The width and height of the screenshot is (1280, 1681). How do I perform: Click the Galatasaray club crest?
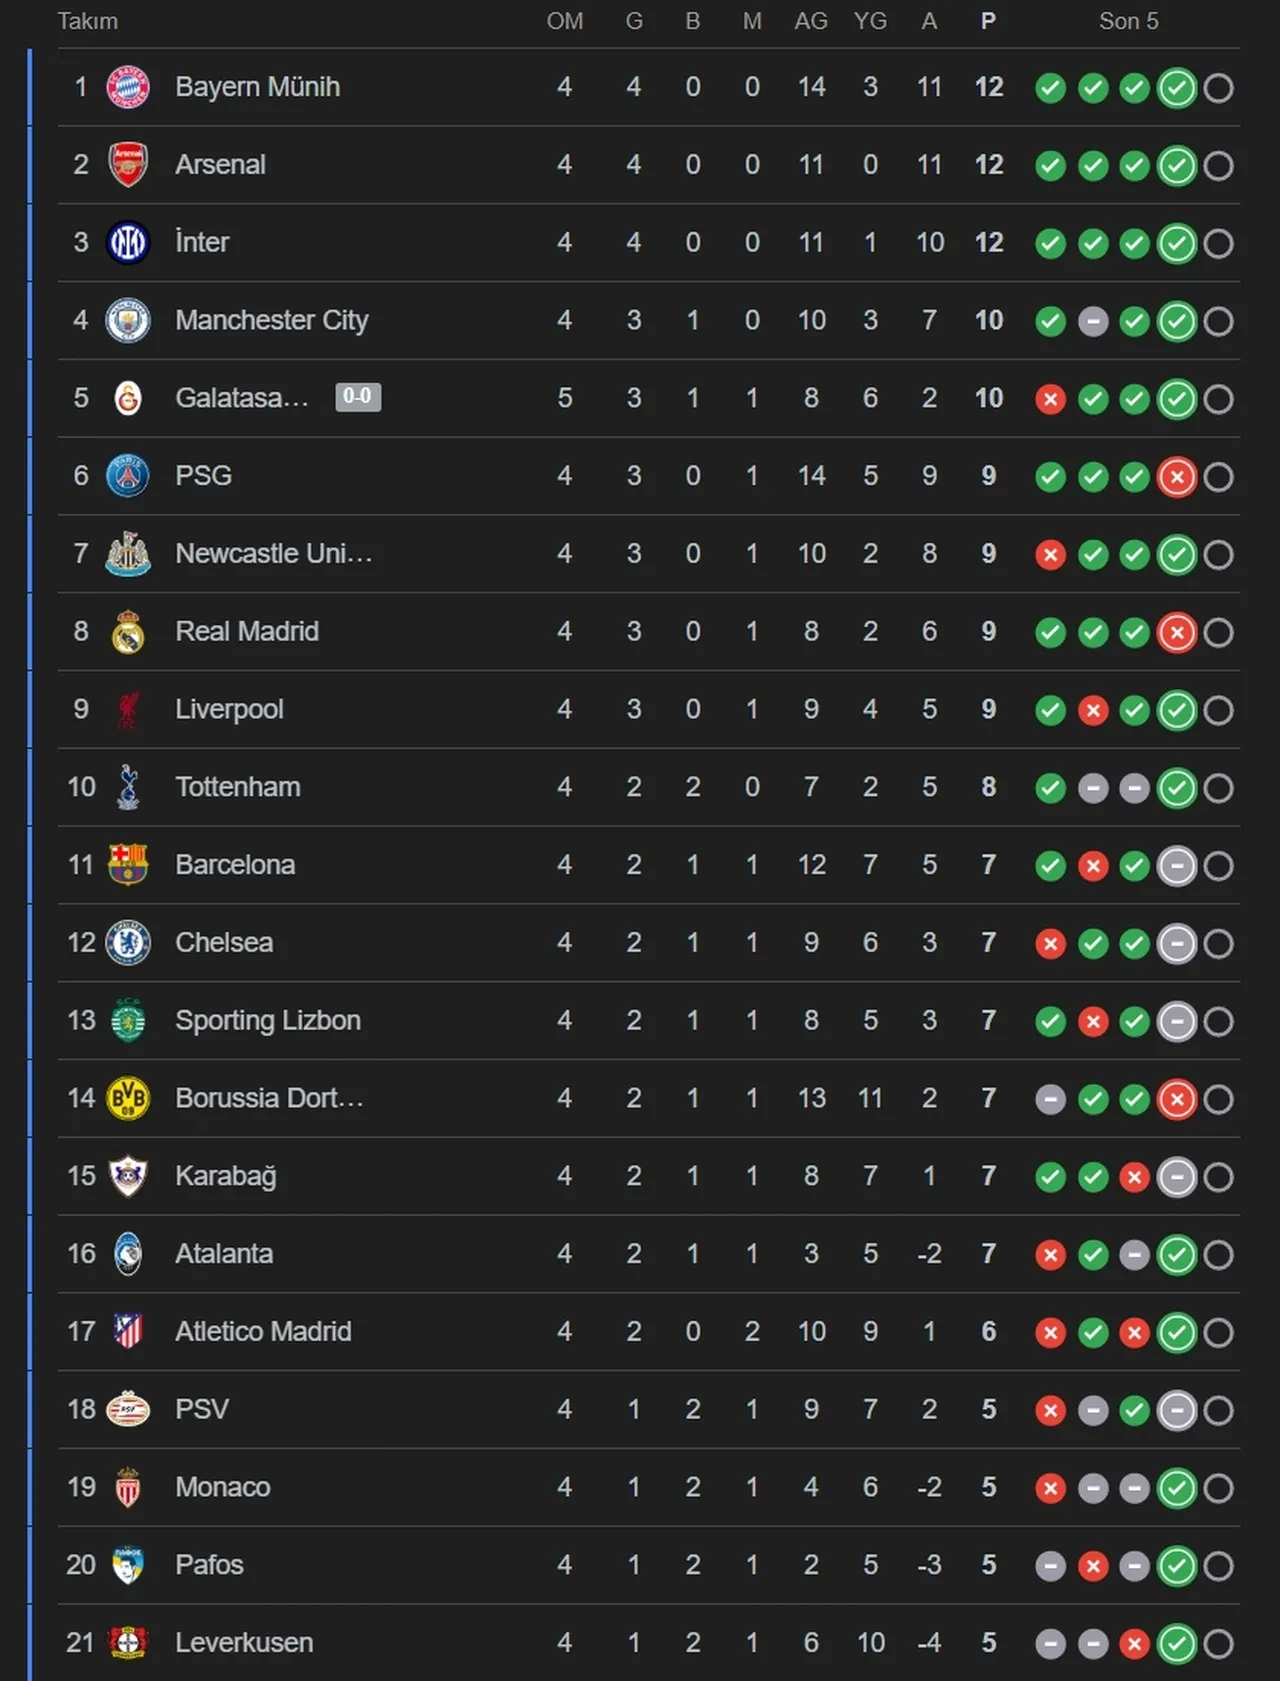pos(128,398)
